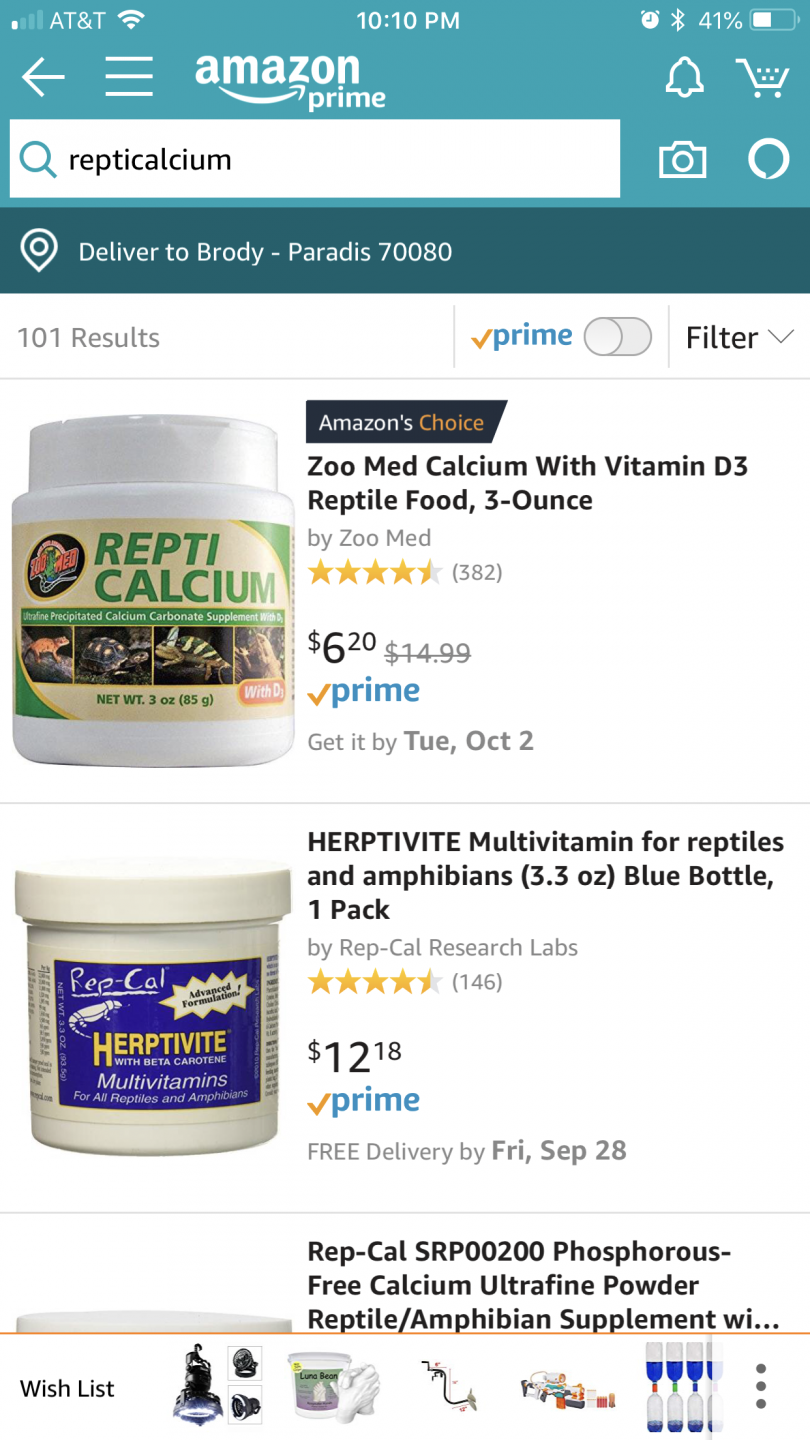Open the hamburger menu
The image size is (810, 1440).
[x=129, y=77]
